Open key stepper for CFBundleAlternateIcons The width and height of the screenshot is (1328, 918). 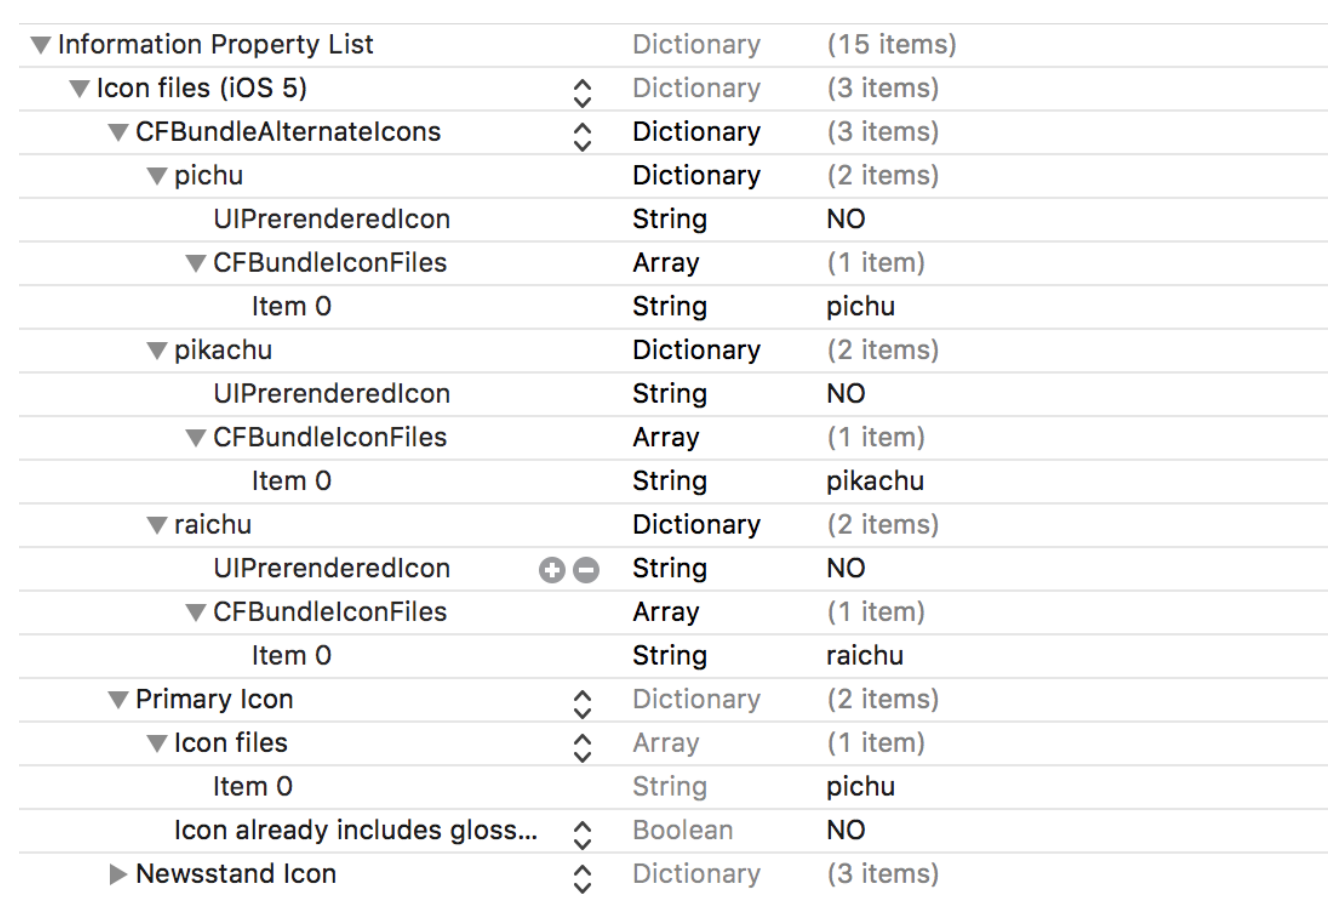pyautogui.click(x=582, y=137)
